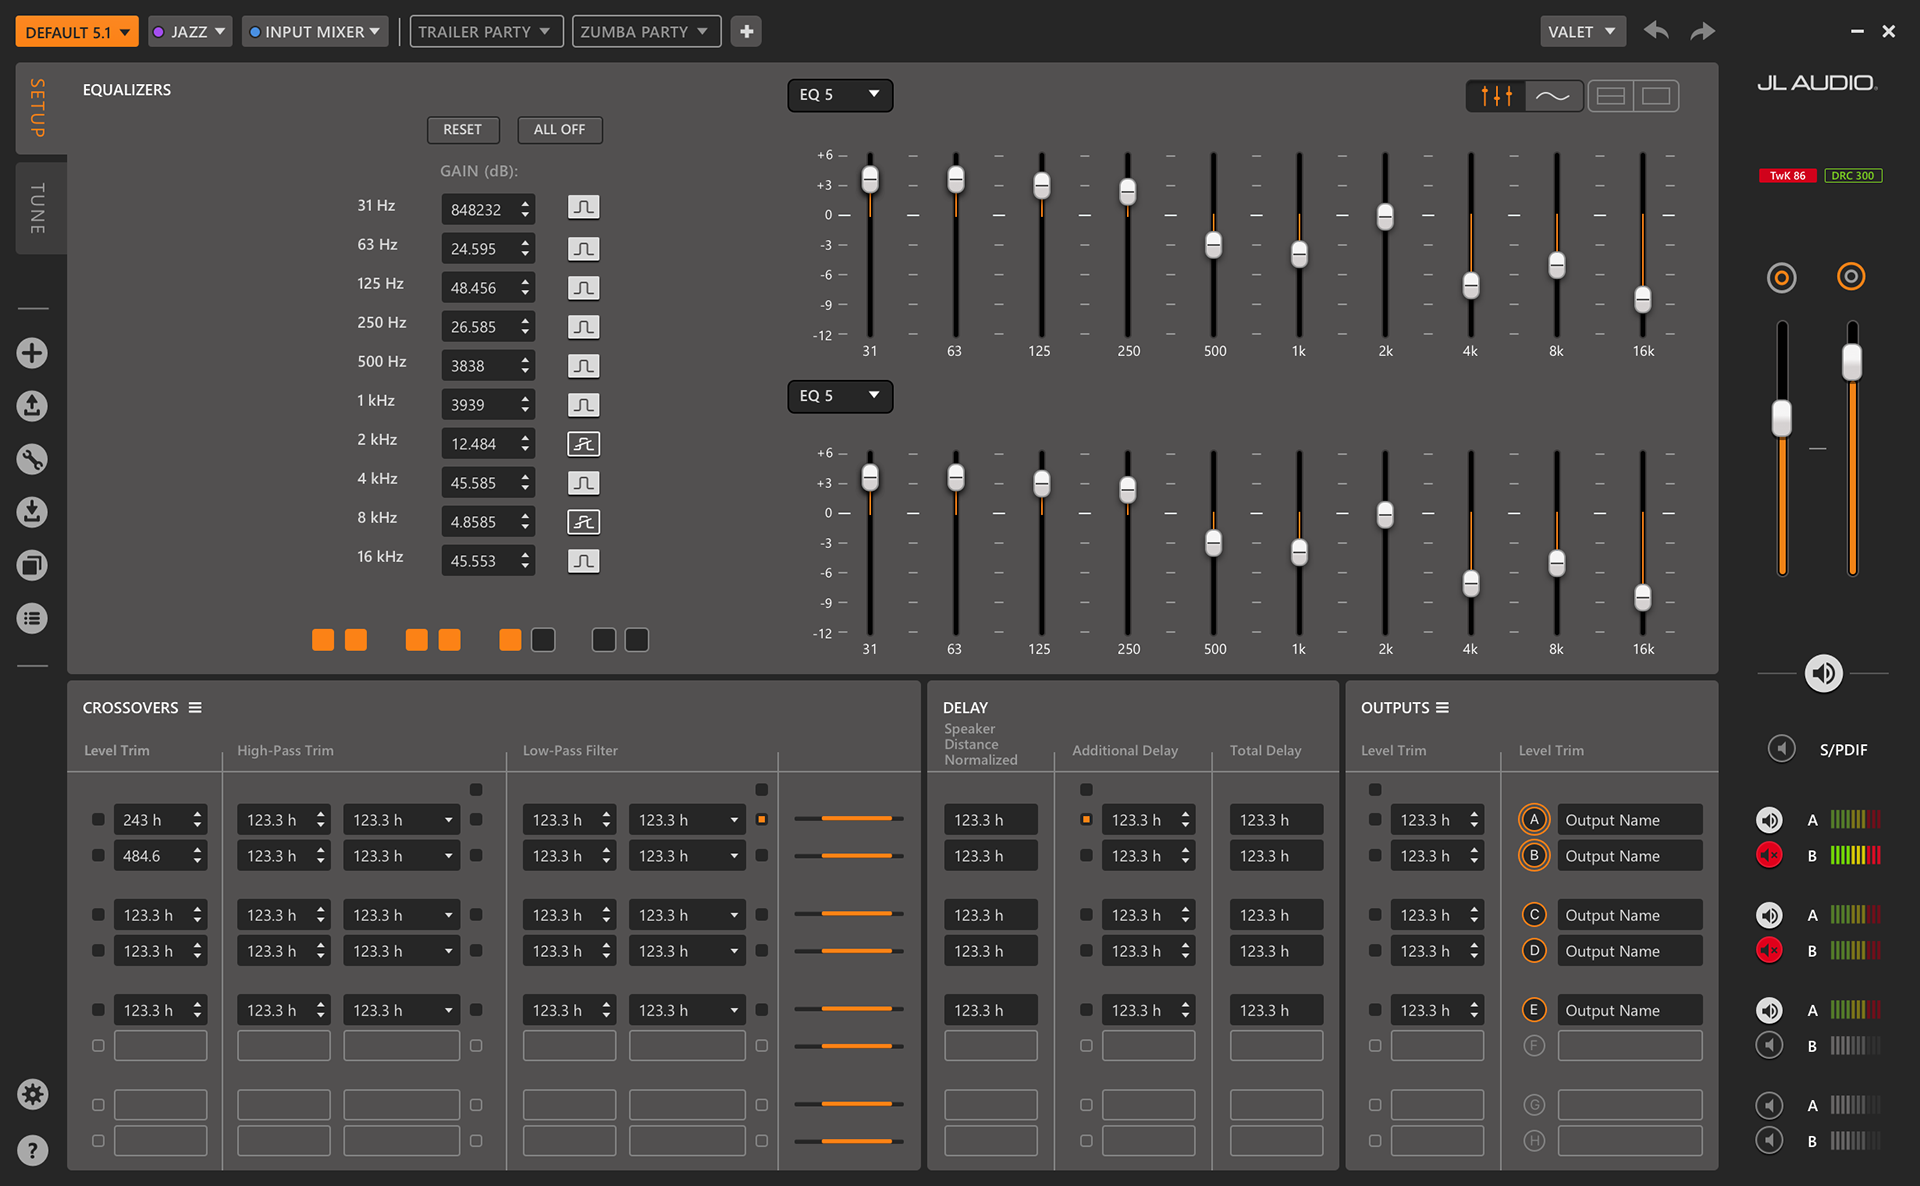
Task: Click the master volume speaker icon
Action: [1823, 673]
